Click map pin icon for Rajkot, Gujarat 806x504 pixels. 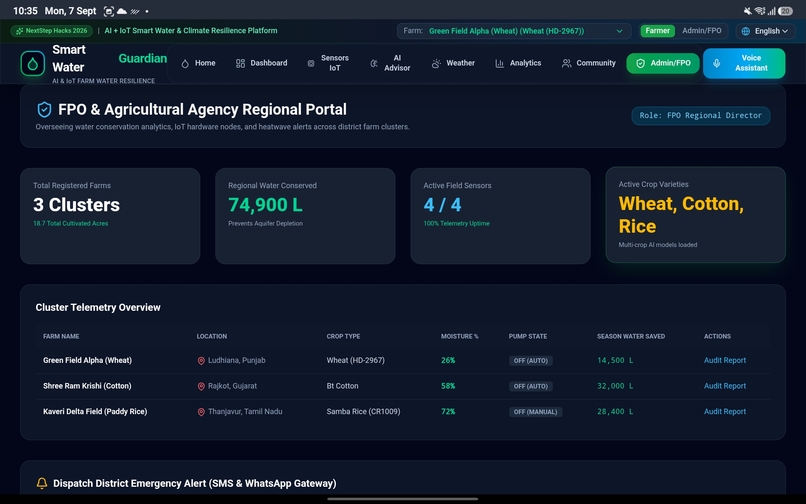201,386
